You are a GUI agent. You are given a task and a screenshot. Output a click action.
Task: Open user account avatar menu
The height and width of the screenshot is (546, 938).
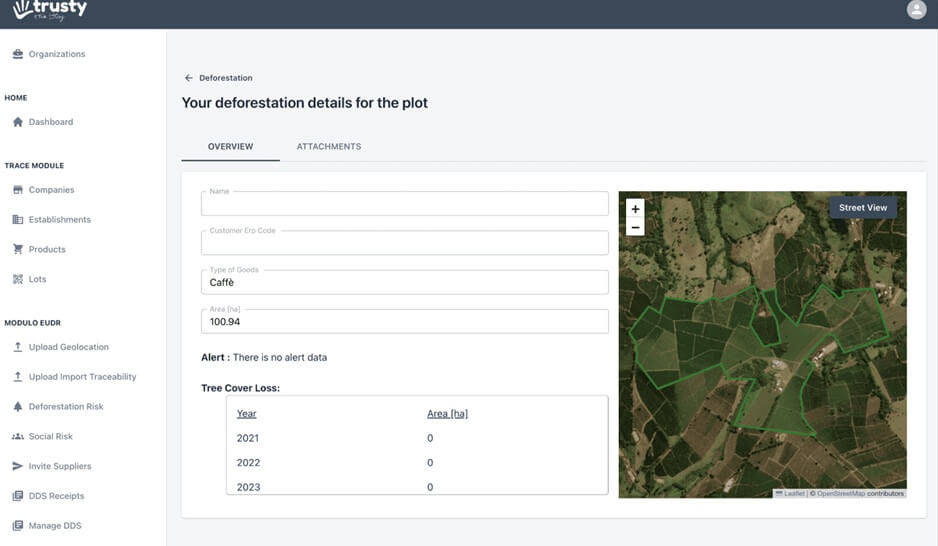[x=916, y=10]
